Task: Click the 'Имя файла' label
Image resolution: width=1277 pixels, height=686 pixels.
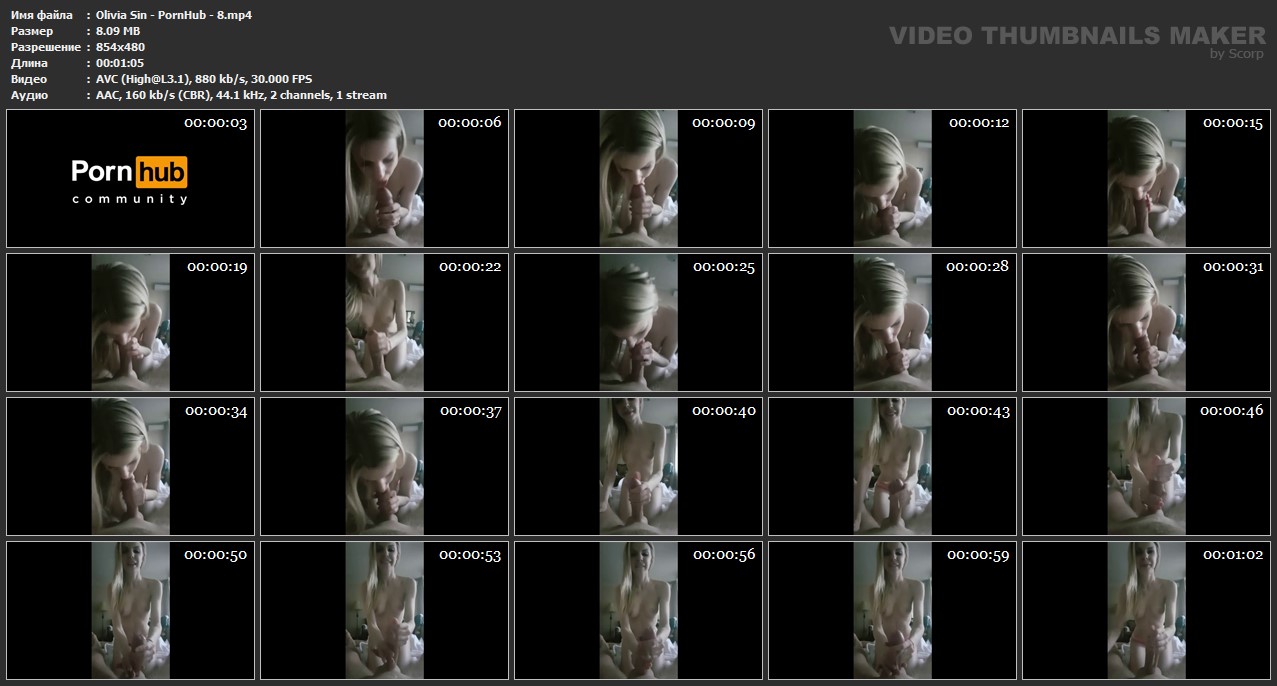Action: click(41, 15)
